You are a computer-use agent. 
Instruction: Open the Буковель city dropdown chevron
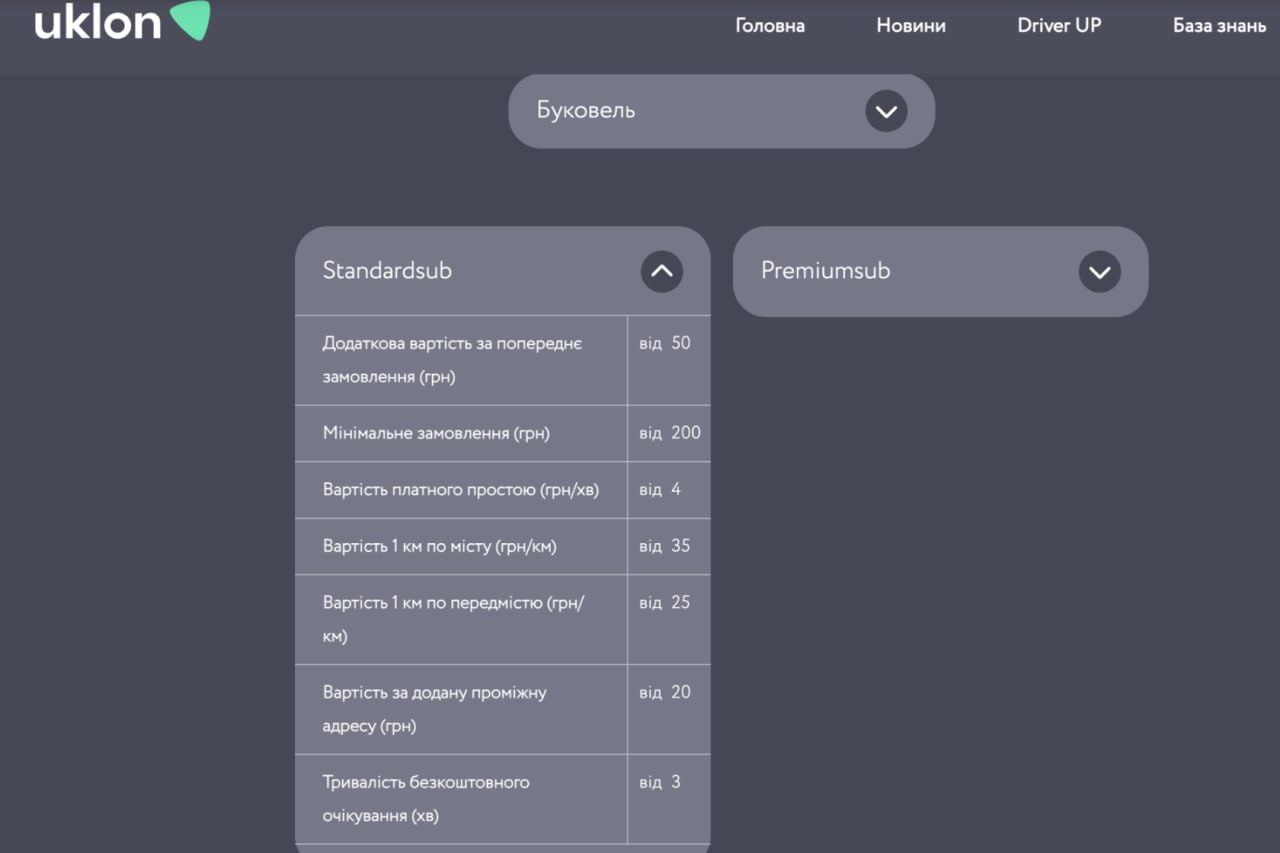tap(886, 111)
